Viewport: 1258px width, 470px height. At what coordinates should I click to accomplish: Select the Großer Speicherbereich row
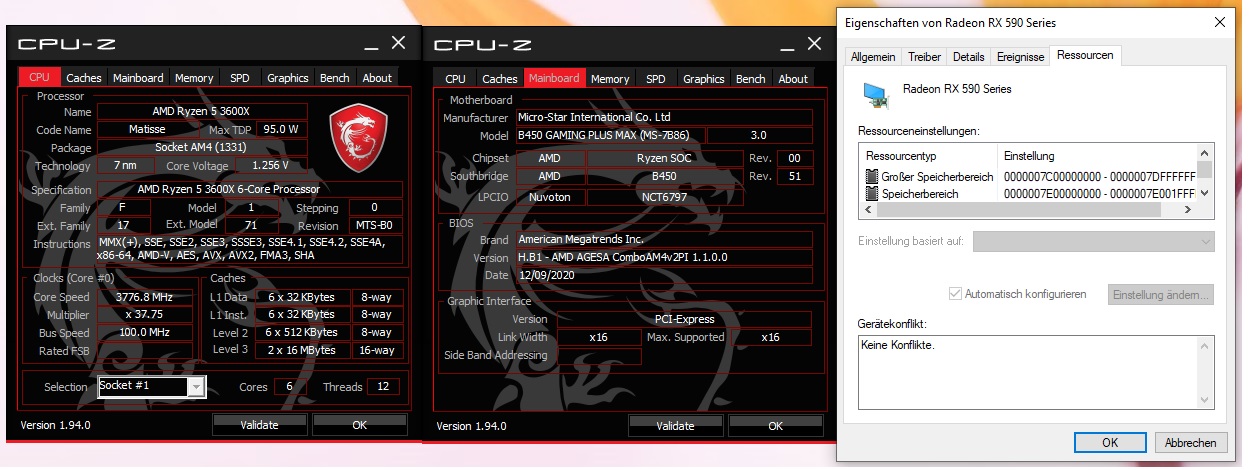coord(1029,177)
